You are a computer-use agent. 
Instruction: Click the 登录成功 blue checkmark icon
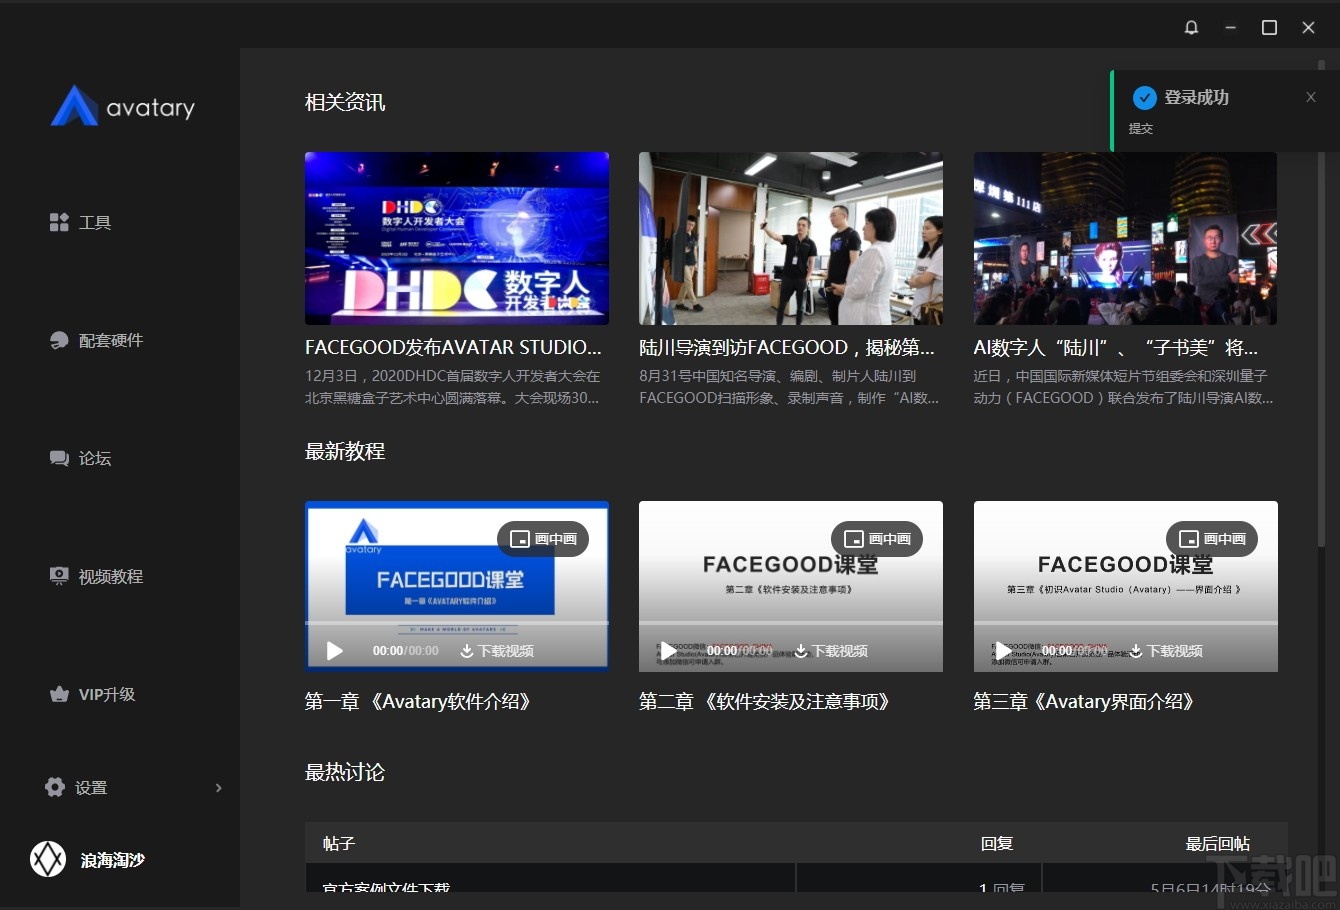click(x=1144, y=97)
